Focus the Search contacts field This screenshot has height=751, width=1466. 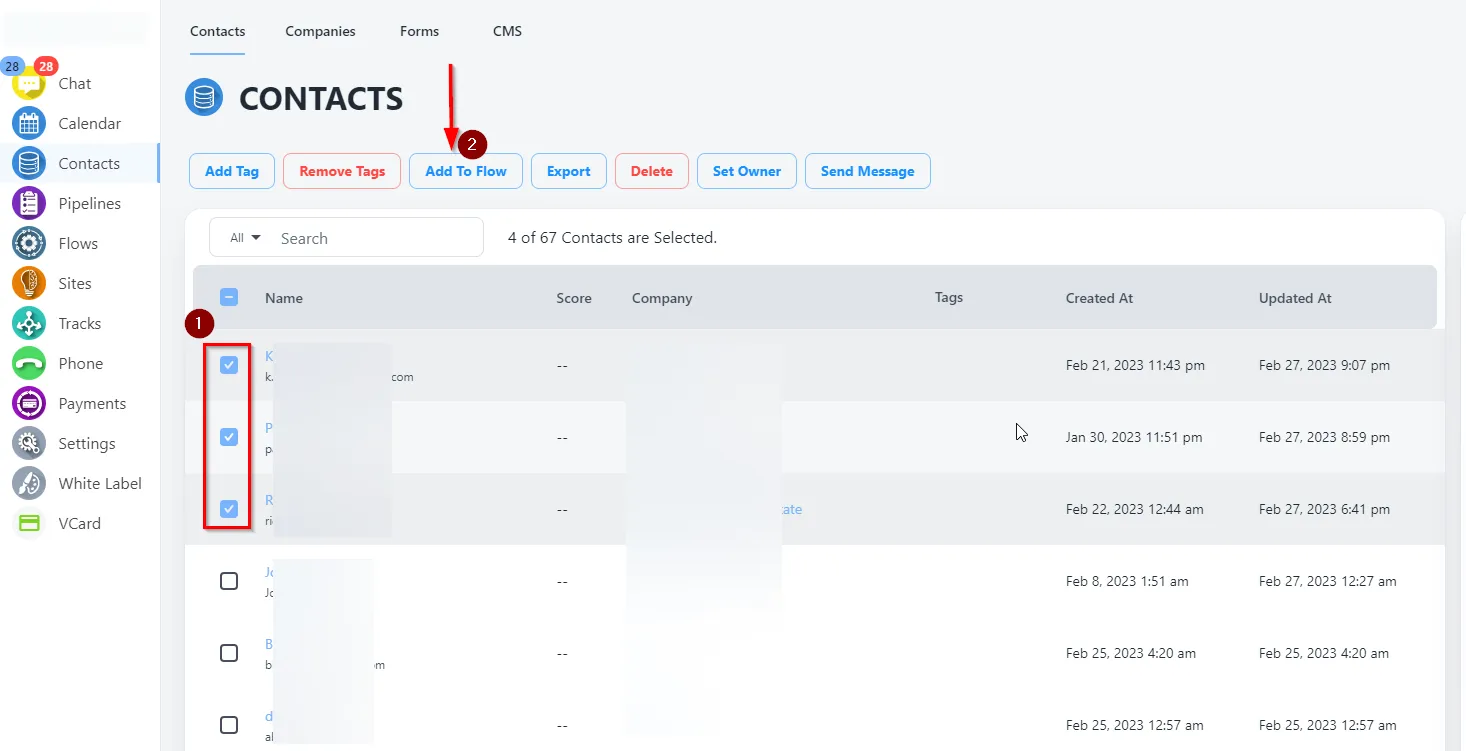378,238
